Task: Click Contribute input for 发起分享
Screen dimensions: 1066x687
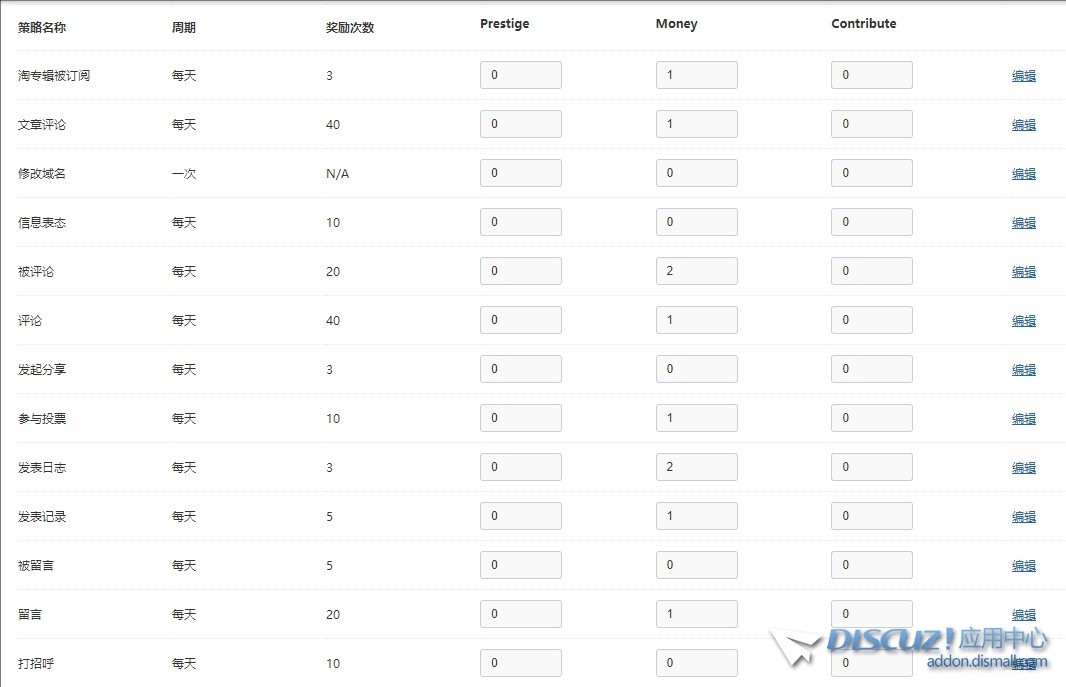Action: [871, 369]
